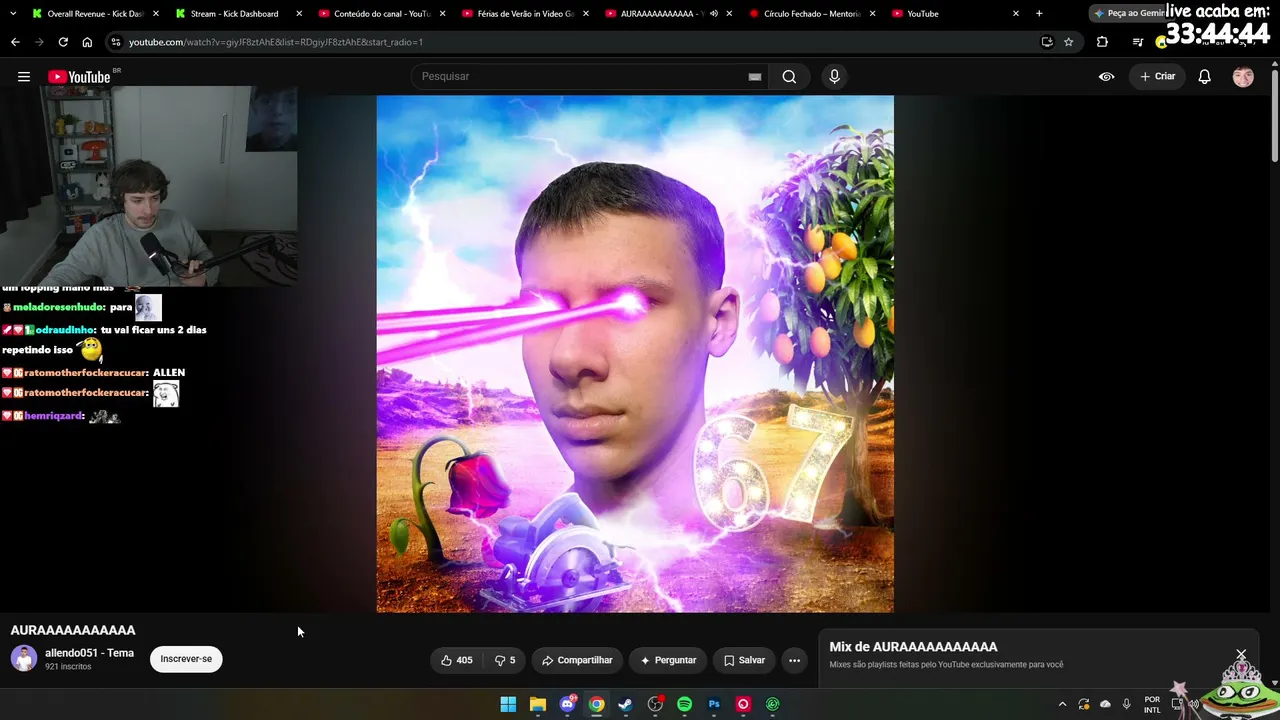Close the Stream - Kick Dashboard tab
The width and height of the screenshot is (1280, 720).
click(x=299, y=14)
